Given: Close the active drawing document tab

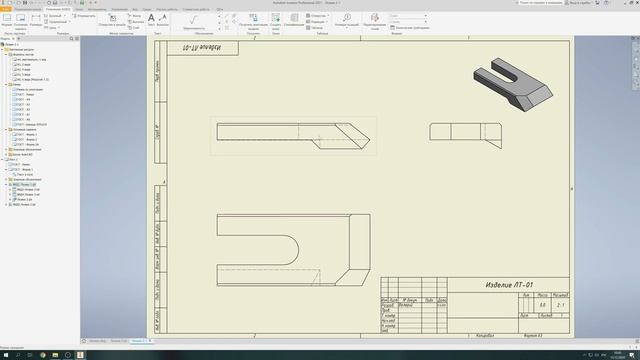Looking at the screenshot, I should [x=150, y=341].
